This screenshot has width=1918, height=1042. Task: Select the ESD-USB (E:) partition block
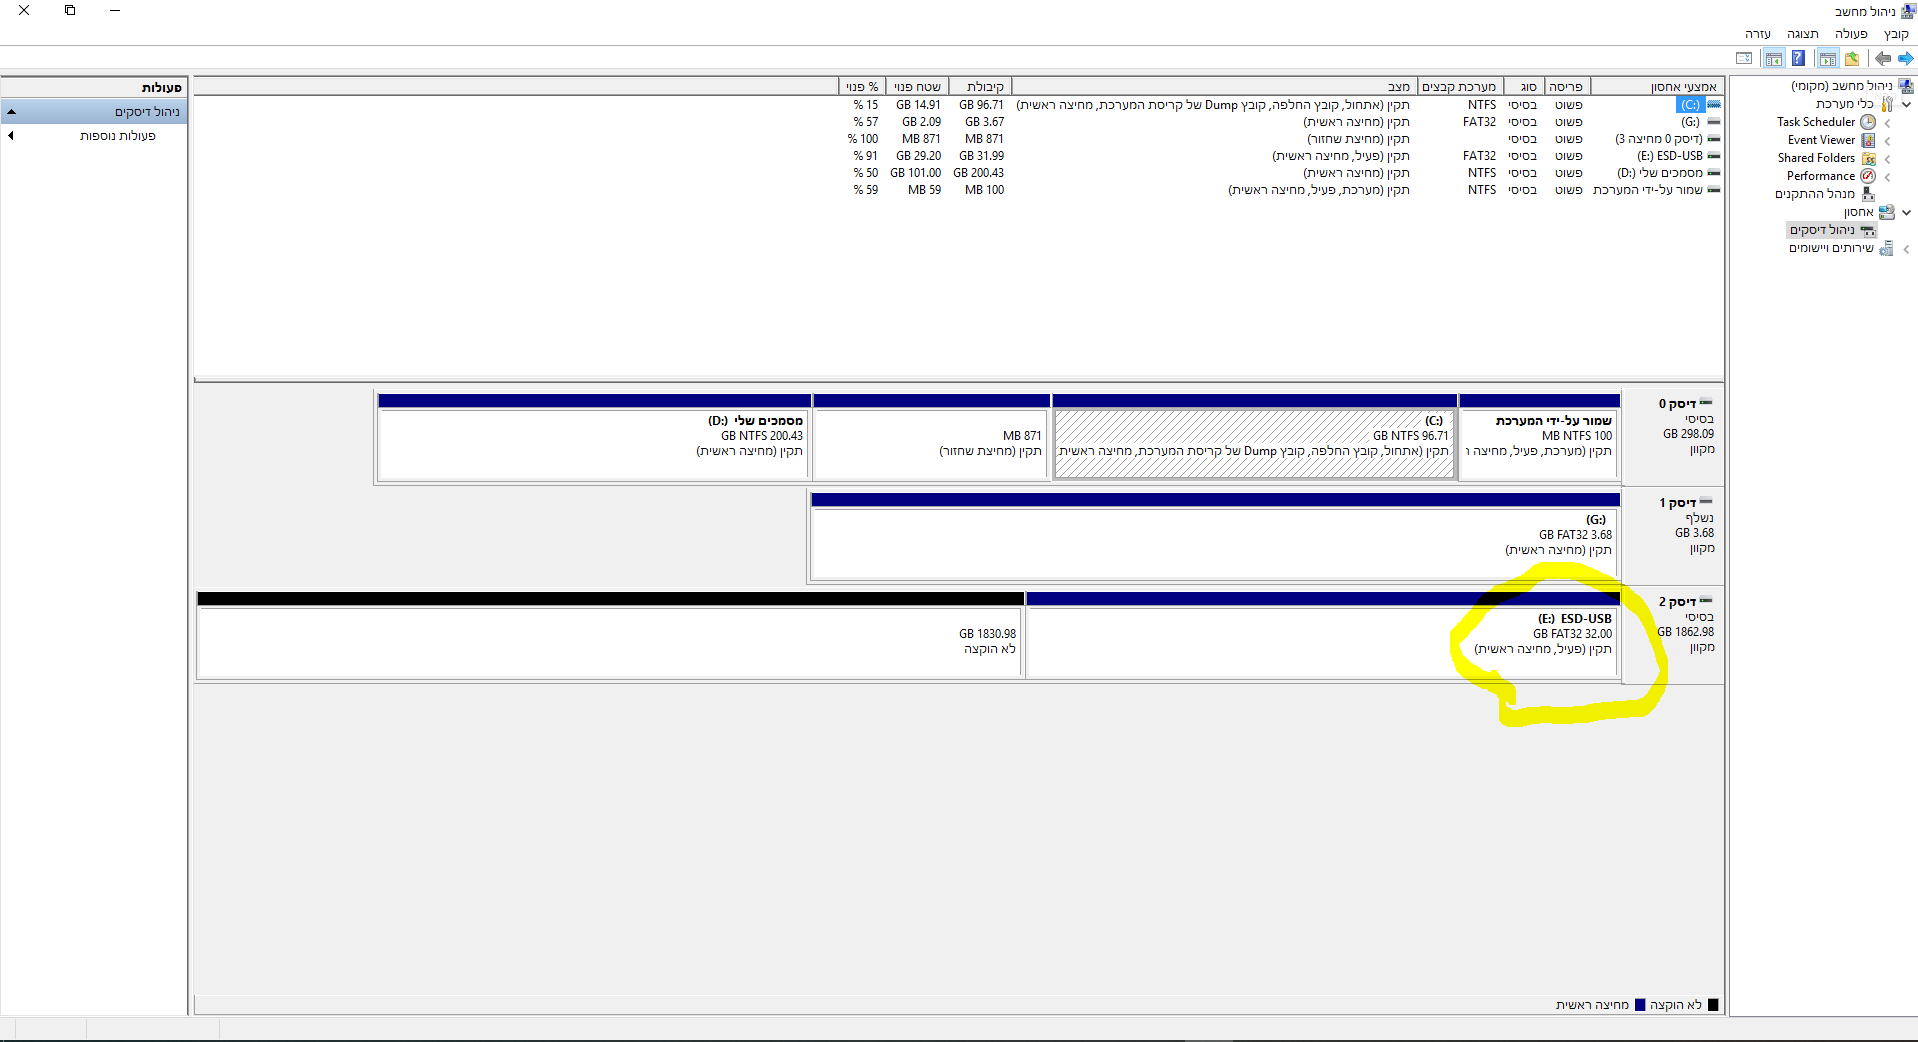tap(1322, 635)
